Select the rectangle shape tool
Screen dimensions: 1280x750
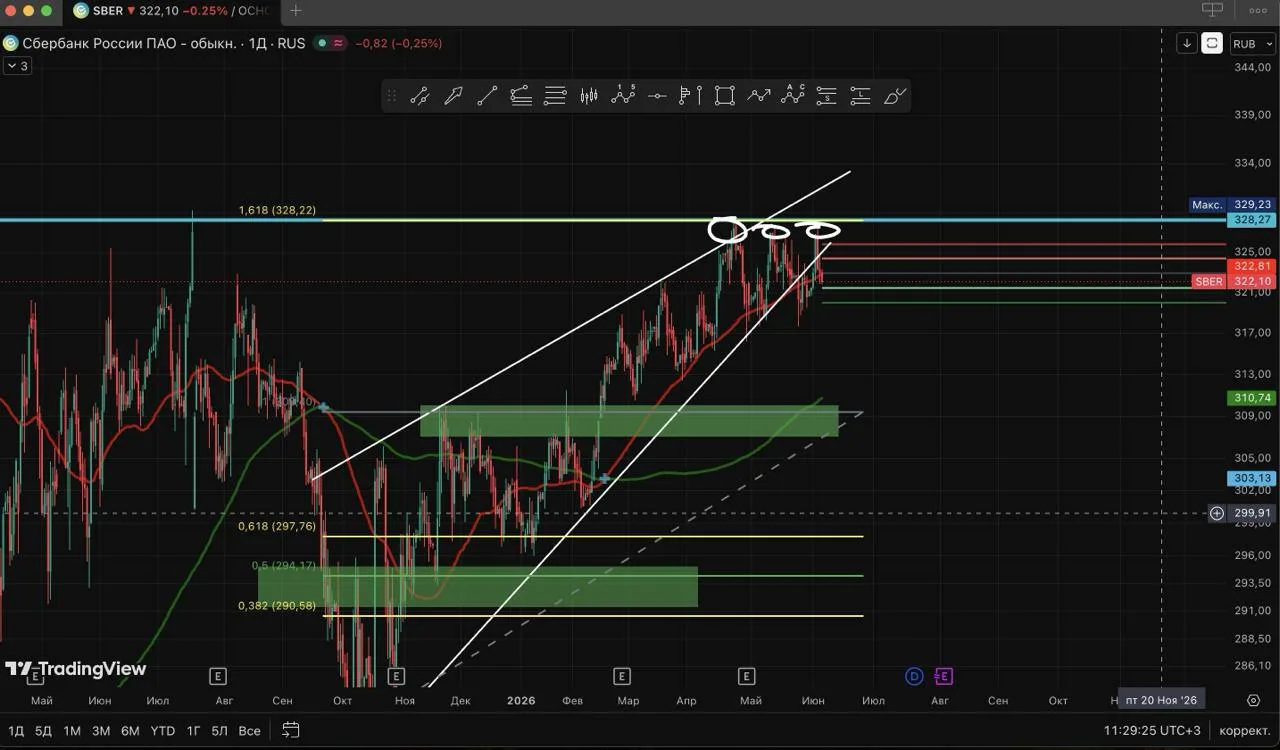(x=725, y=96)
